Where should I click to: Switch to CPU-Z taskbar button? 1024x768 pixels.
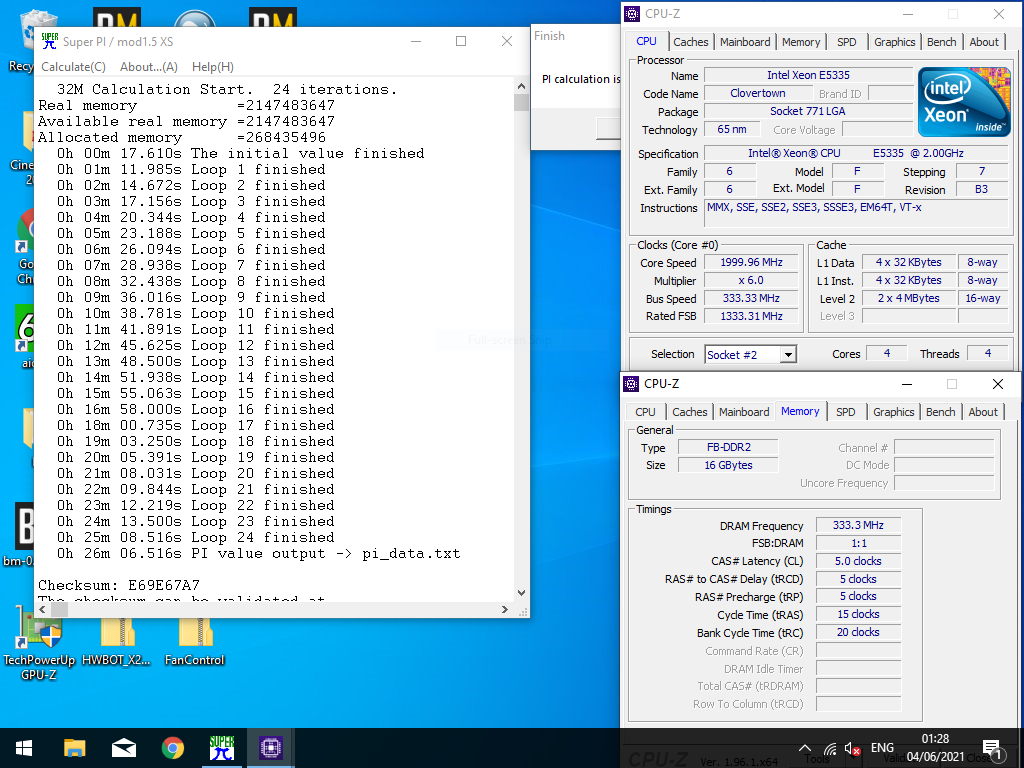(x=271, y=748)
